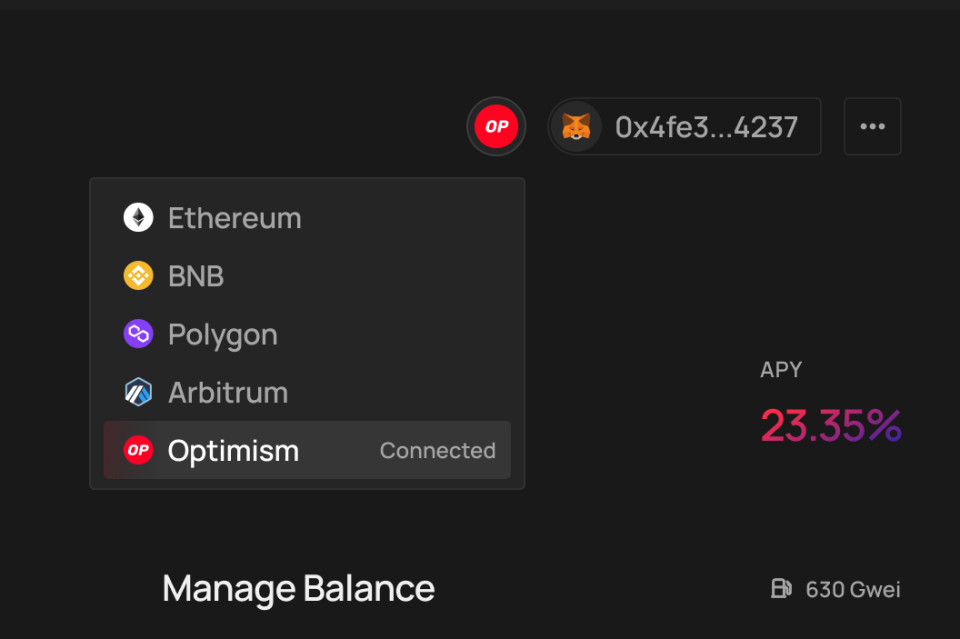960x639 pixels.
Task: Click the gas pump icon beside 630 Gwei
Action: point(781,589)
